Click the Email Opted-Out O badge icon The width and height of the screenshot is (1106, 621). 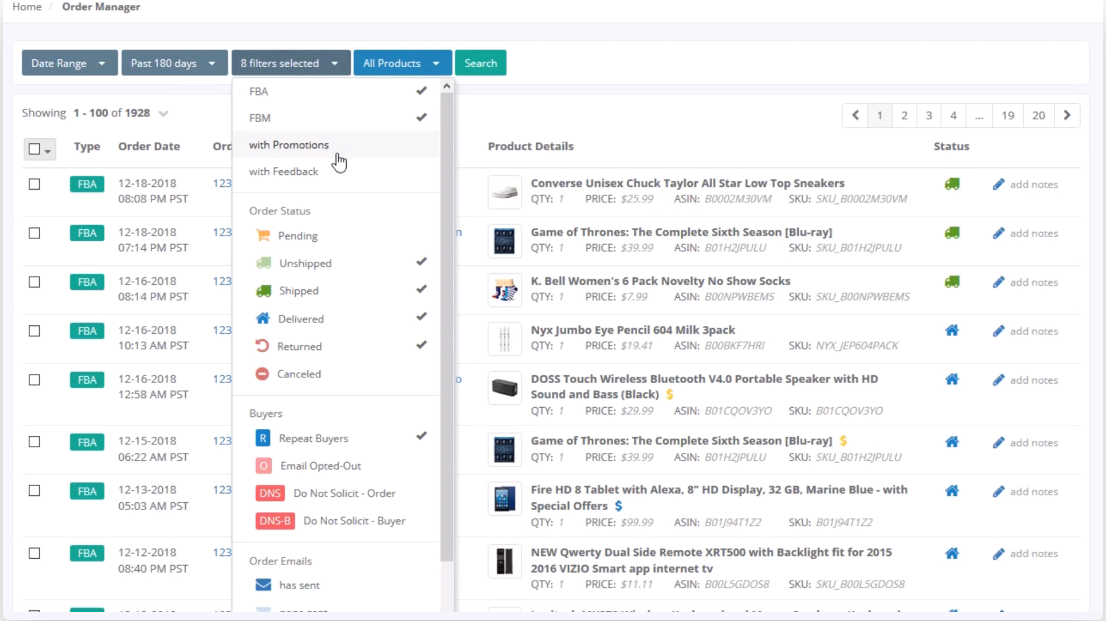(x=263, y=466)
